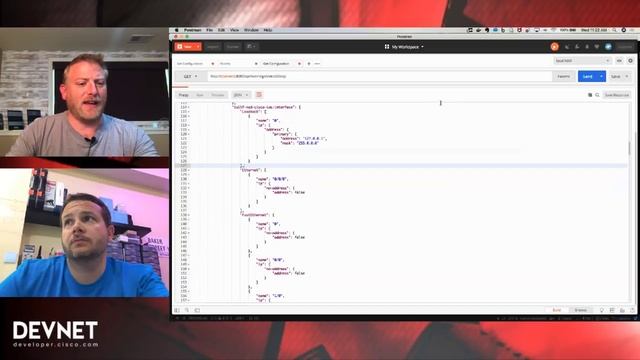Open the console icon in status bar
640x360 pixels.
click(x=197, y=310)
